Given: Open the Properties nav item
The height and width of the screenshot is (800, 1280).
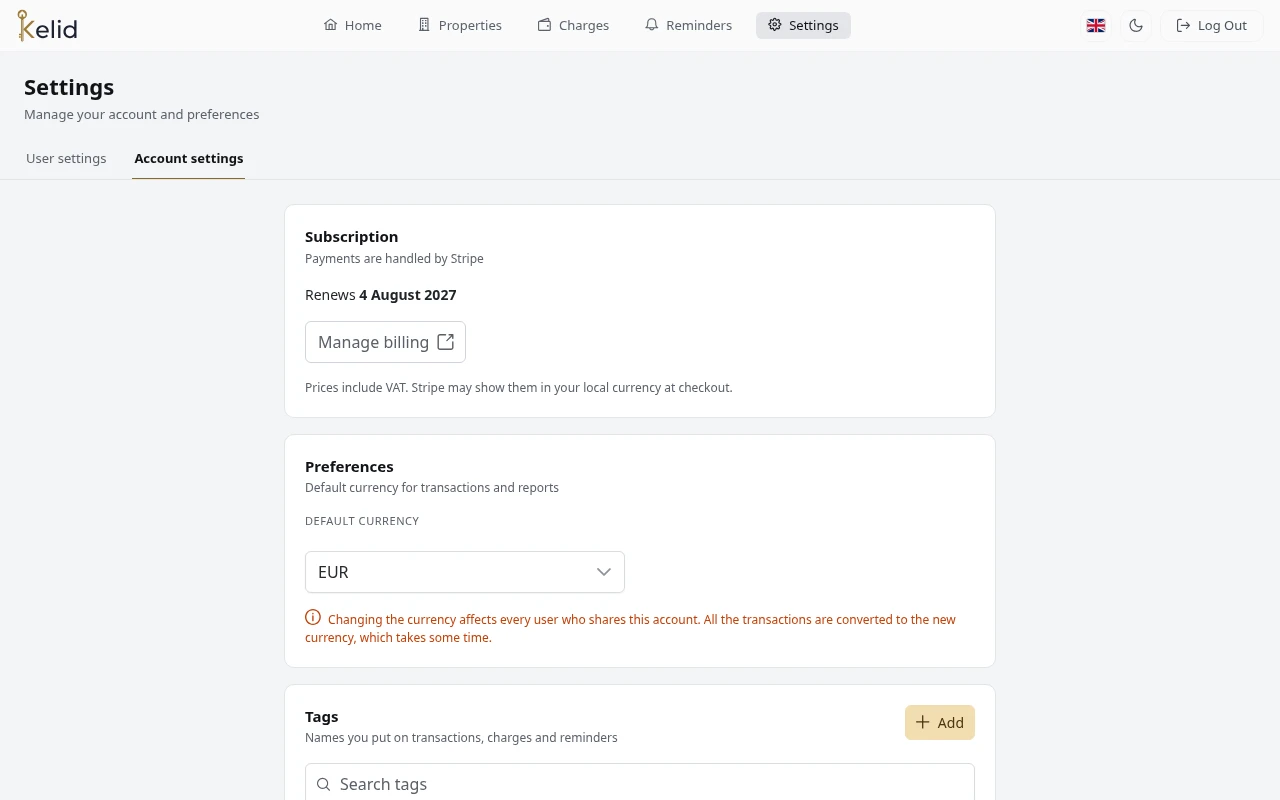Looking at the screenshot, I should point(460,25).
